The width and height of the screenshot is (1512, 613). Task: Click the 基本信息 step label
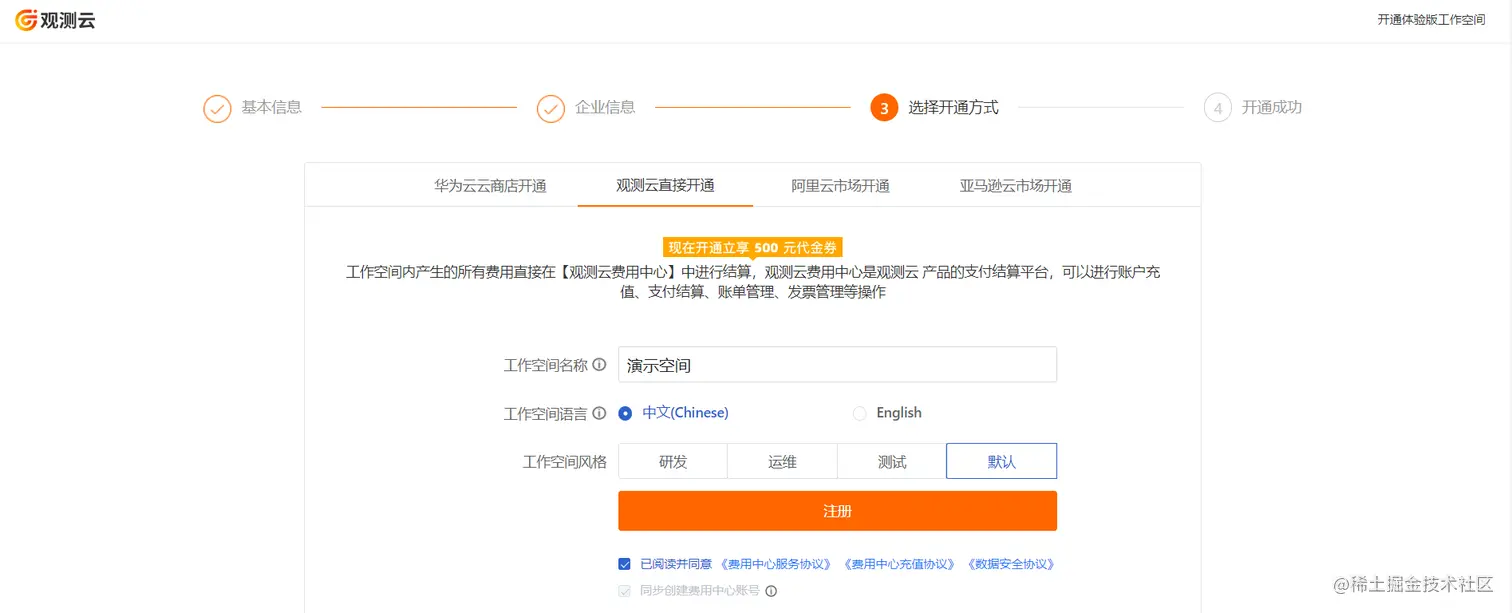pos(271,108)
